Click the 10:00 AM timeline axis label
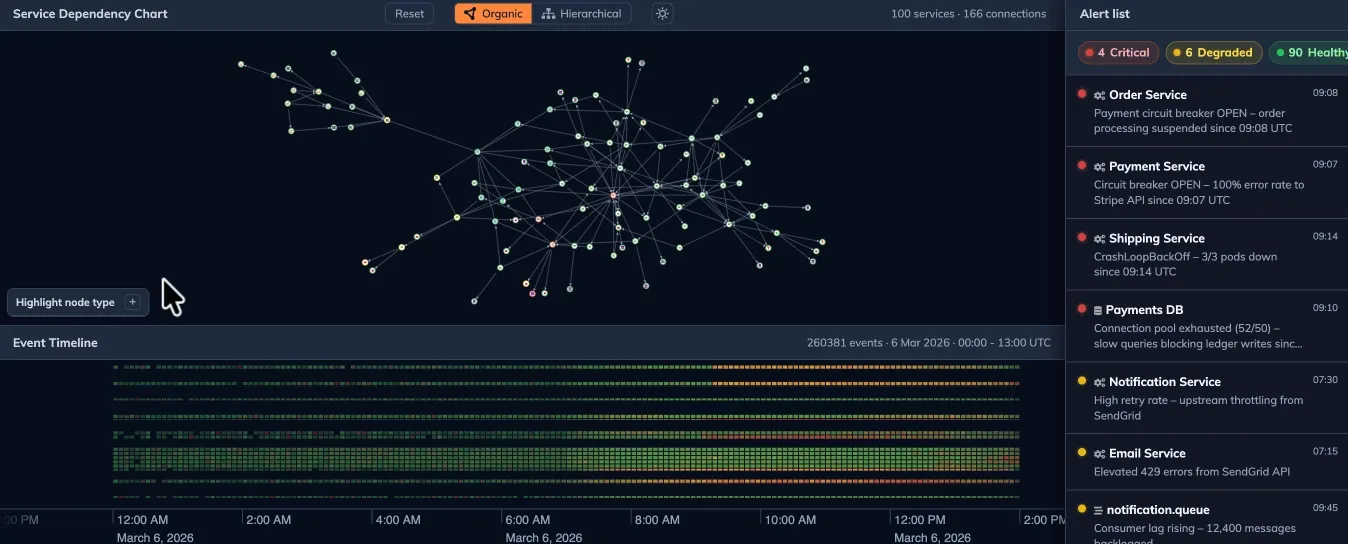1348x544 pixels. pyautogui.click(x=790, y=520)
